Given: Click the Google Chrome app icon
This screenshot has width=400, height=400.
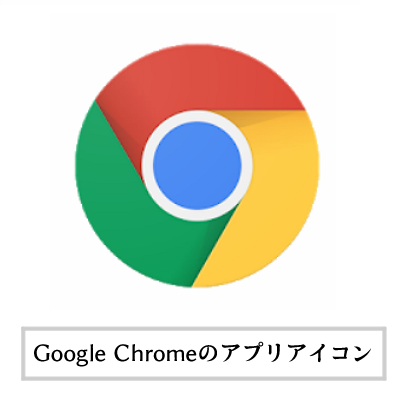Looking at the screenshot, I should (197, 166).
